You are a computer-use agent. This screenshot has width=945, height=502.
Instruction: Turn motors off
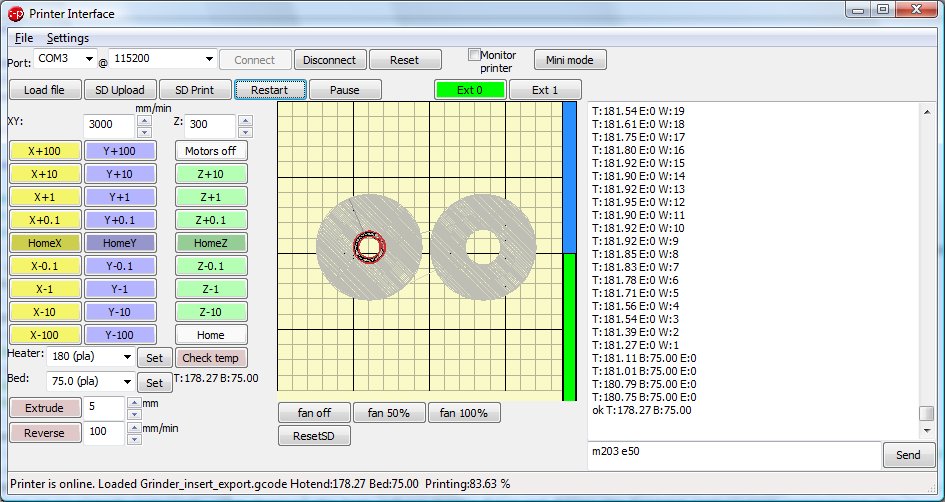(210, 151)
